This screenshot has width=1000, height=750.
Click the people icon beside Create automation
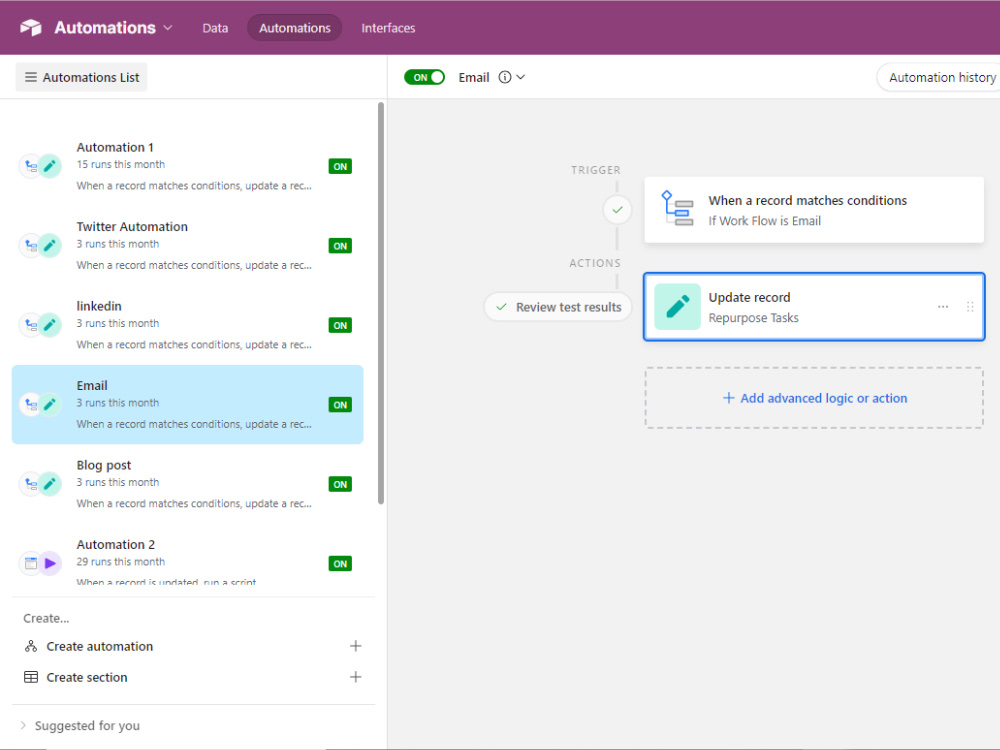(x=31, y=646)
